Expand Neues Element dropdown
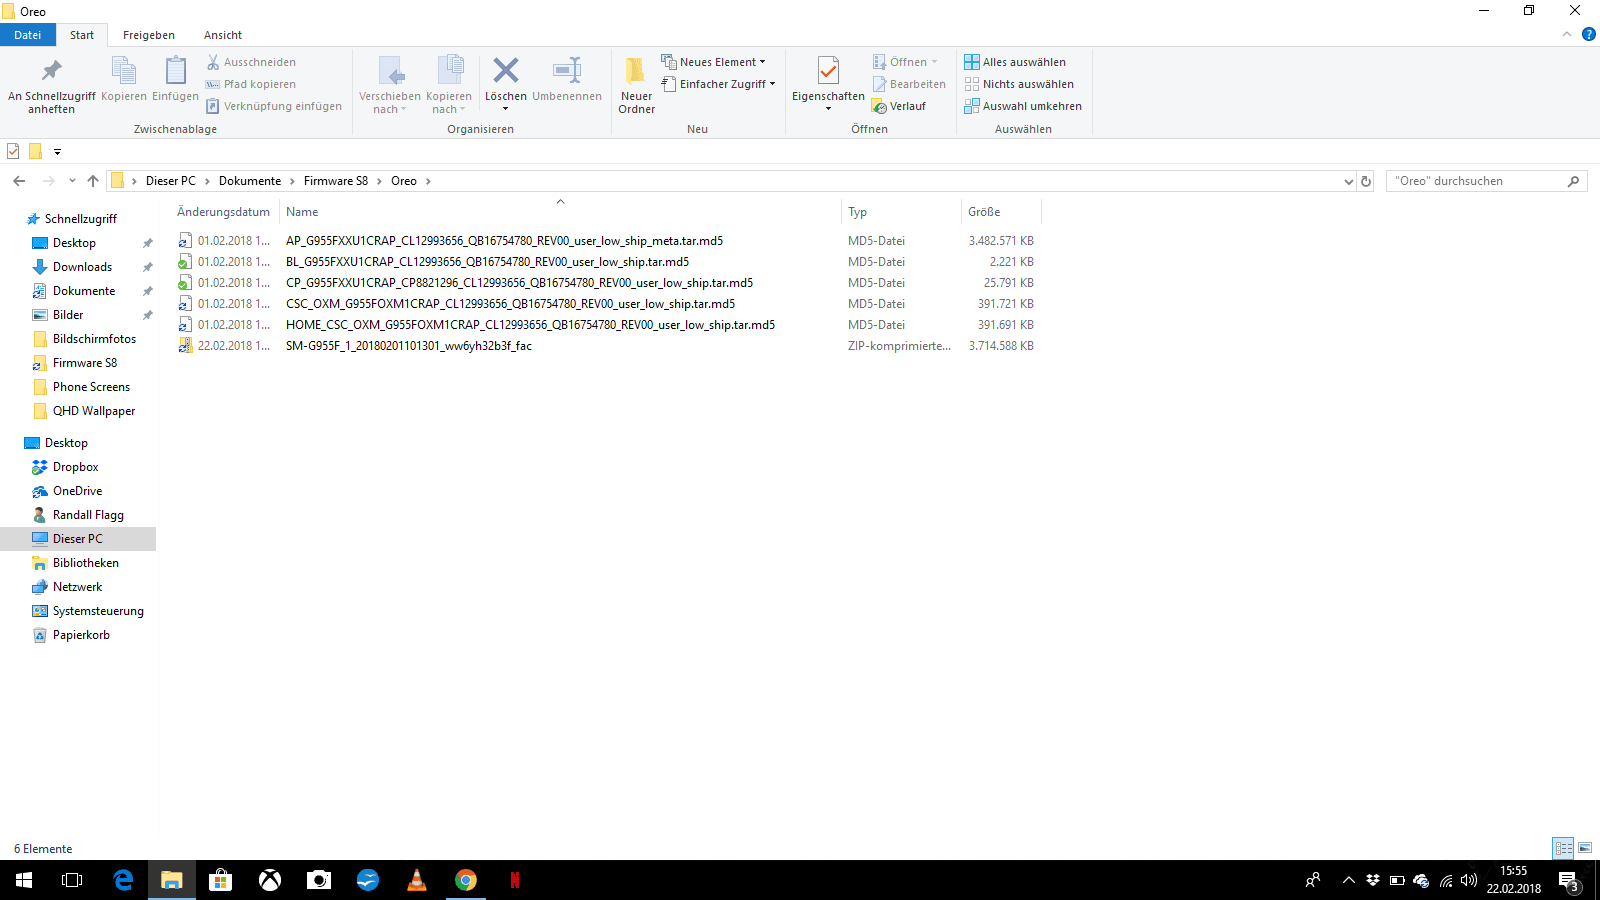Viewport: 1600px width, 900px height. coord(762,62)
